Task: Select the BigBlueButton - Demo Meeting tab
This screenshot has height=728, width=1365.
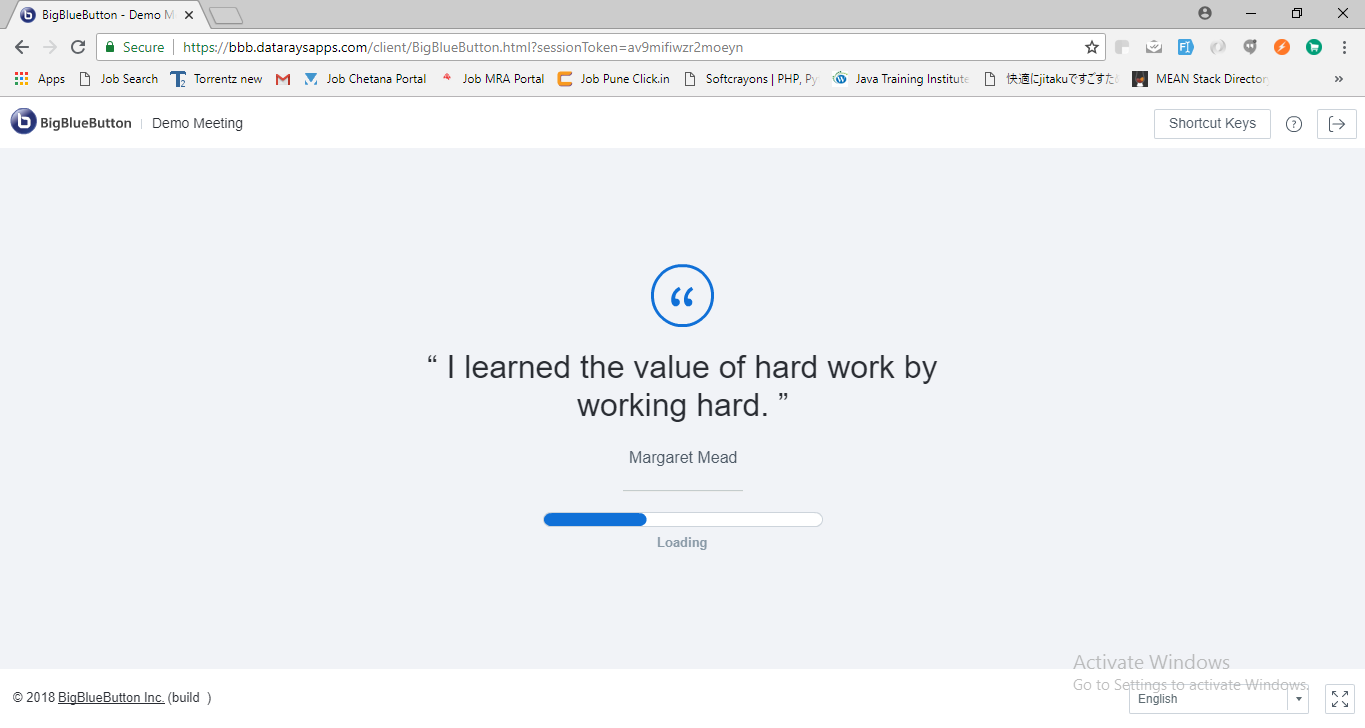Action: [x=100, y=15]
